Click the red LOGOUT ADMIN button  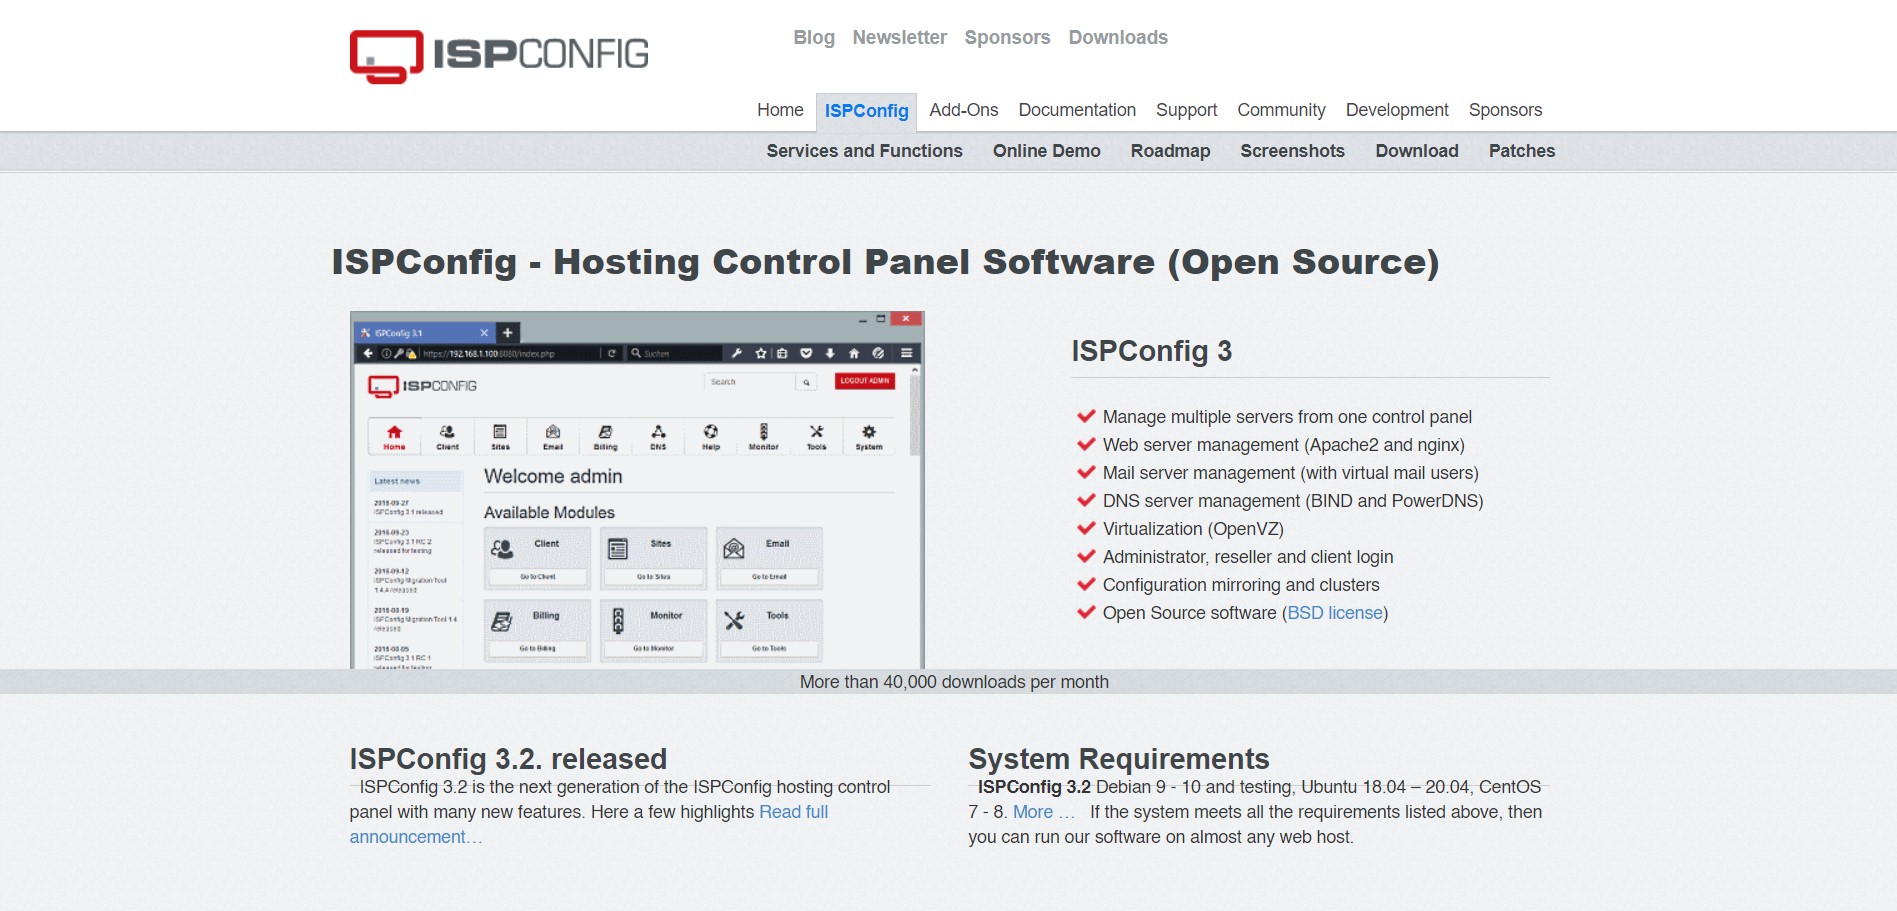point(865,381)
